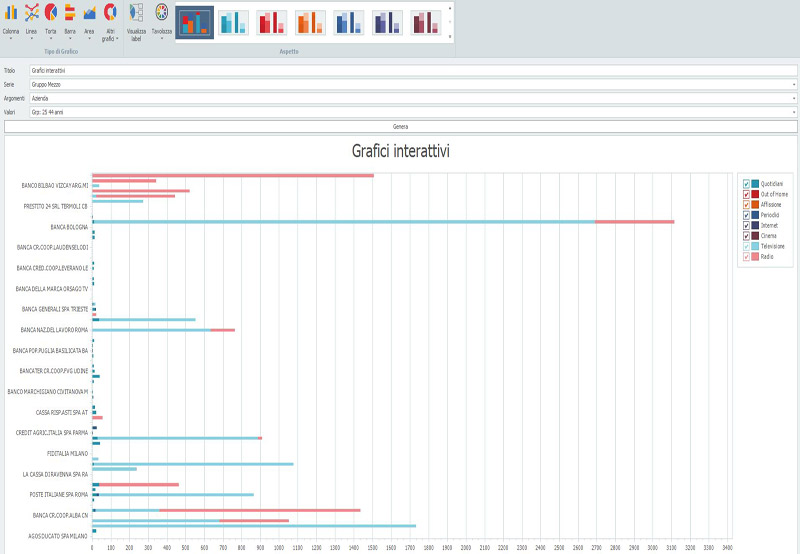Toggle the Televisione series checkbox
Image resolution: width=800 pixels, height=554 pixels.
[746, 246]
